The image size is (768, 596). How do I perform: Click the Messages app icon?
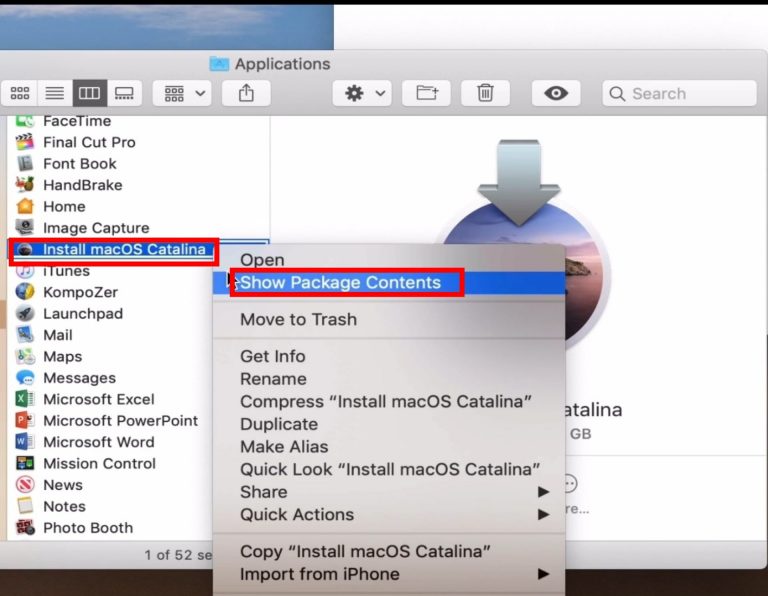pos(24,378)
